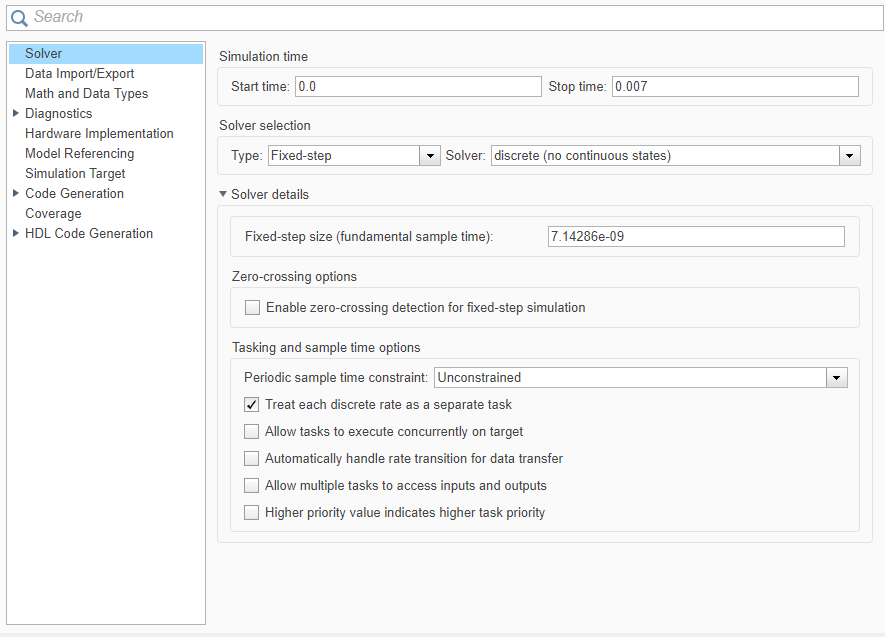Check Allow tasks to execute concurrently on target
Screen dimensions: 885x637
(252, 432)
